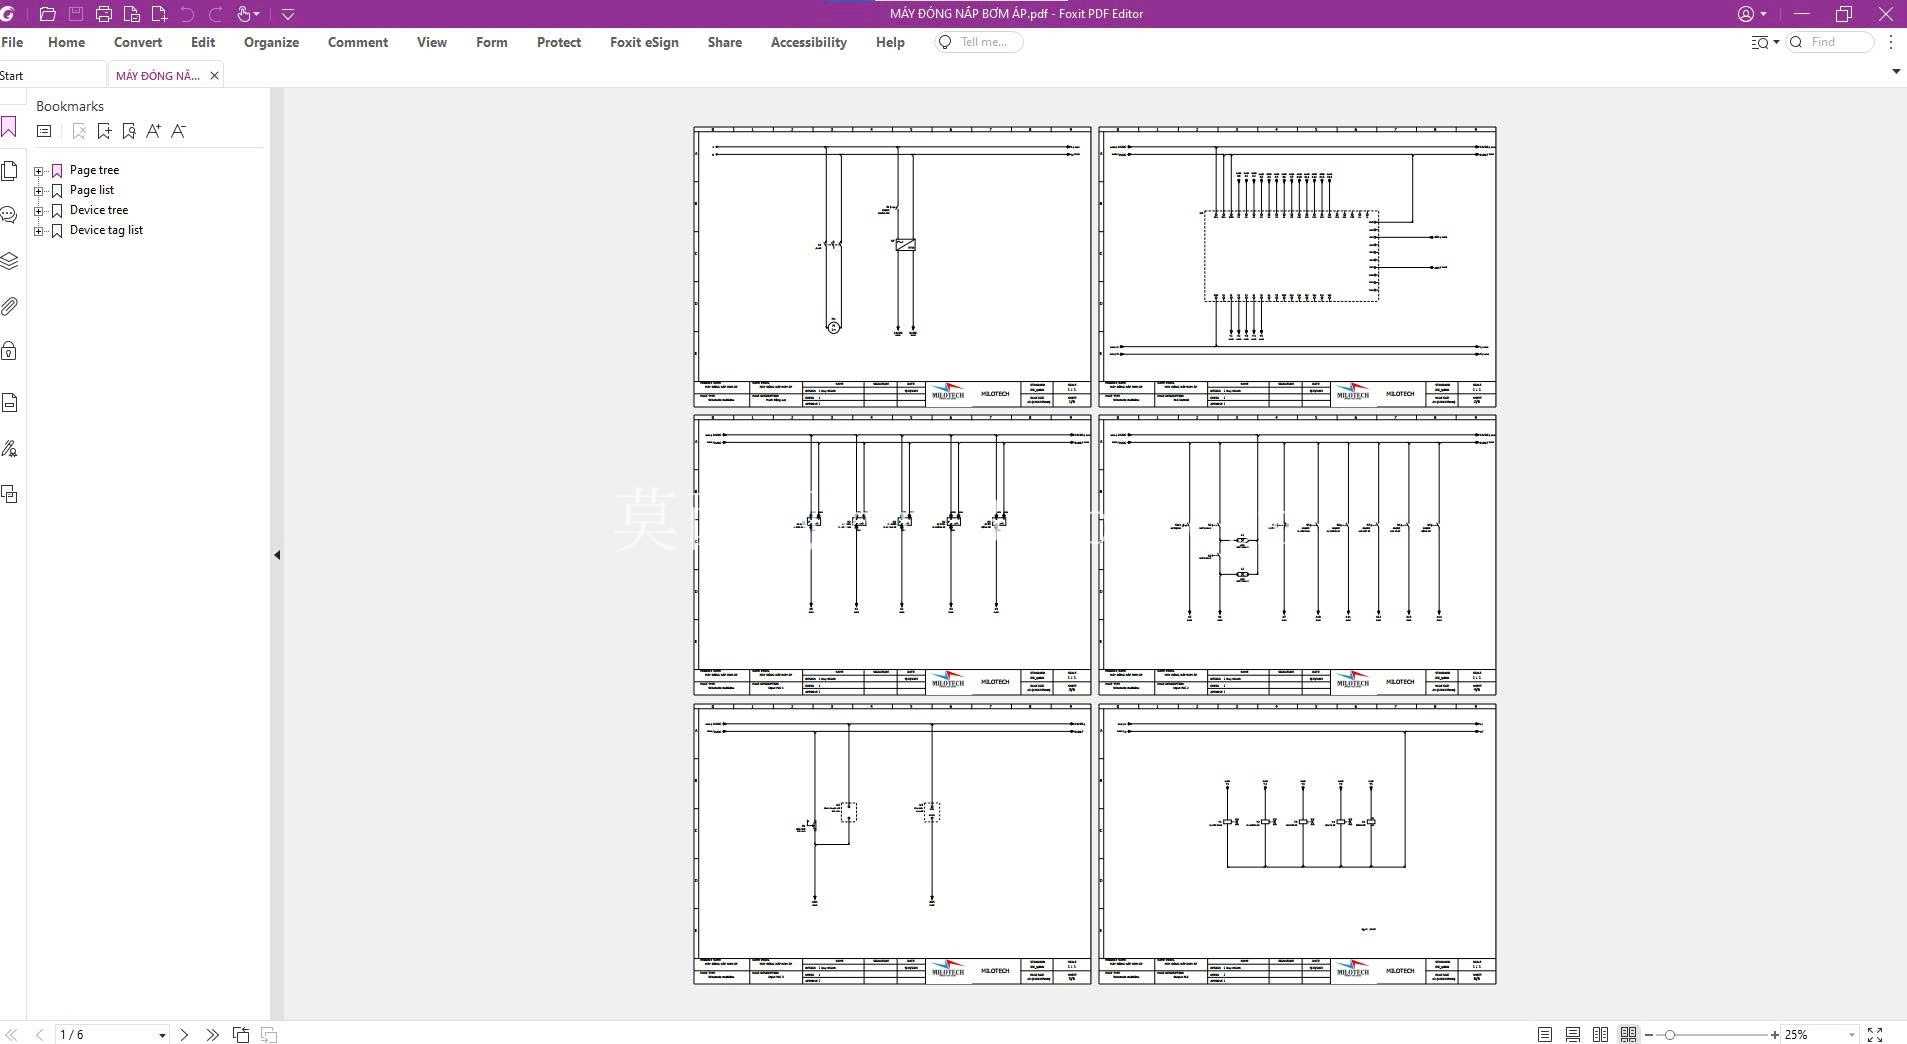Open the bookmark options list menu icon
Viewport: 1907px width, 1044px height.
pyautogui.click(x=44, y=131)
